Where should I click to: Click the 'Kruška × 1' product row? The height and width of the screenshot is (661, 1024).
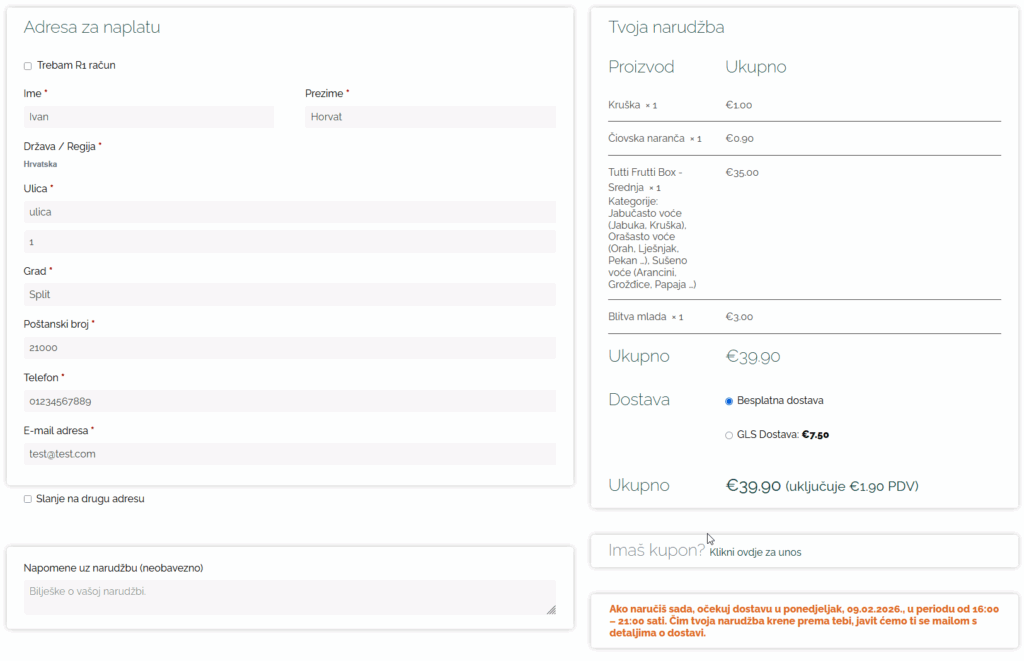click(632, 105)
